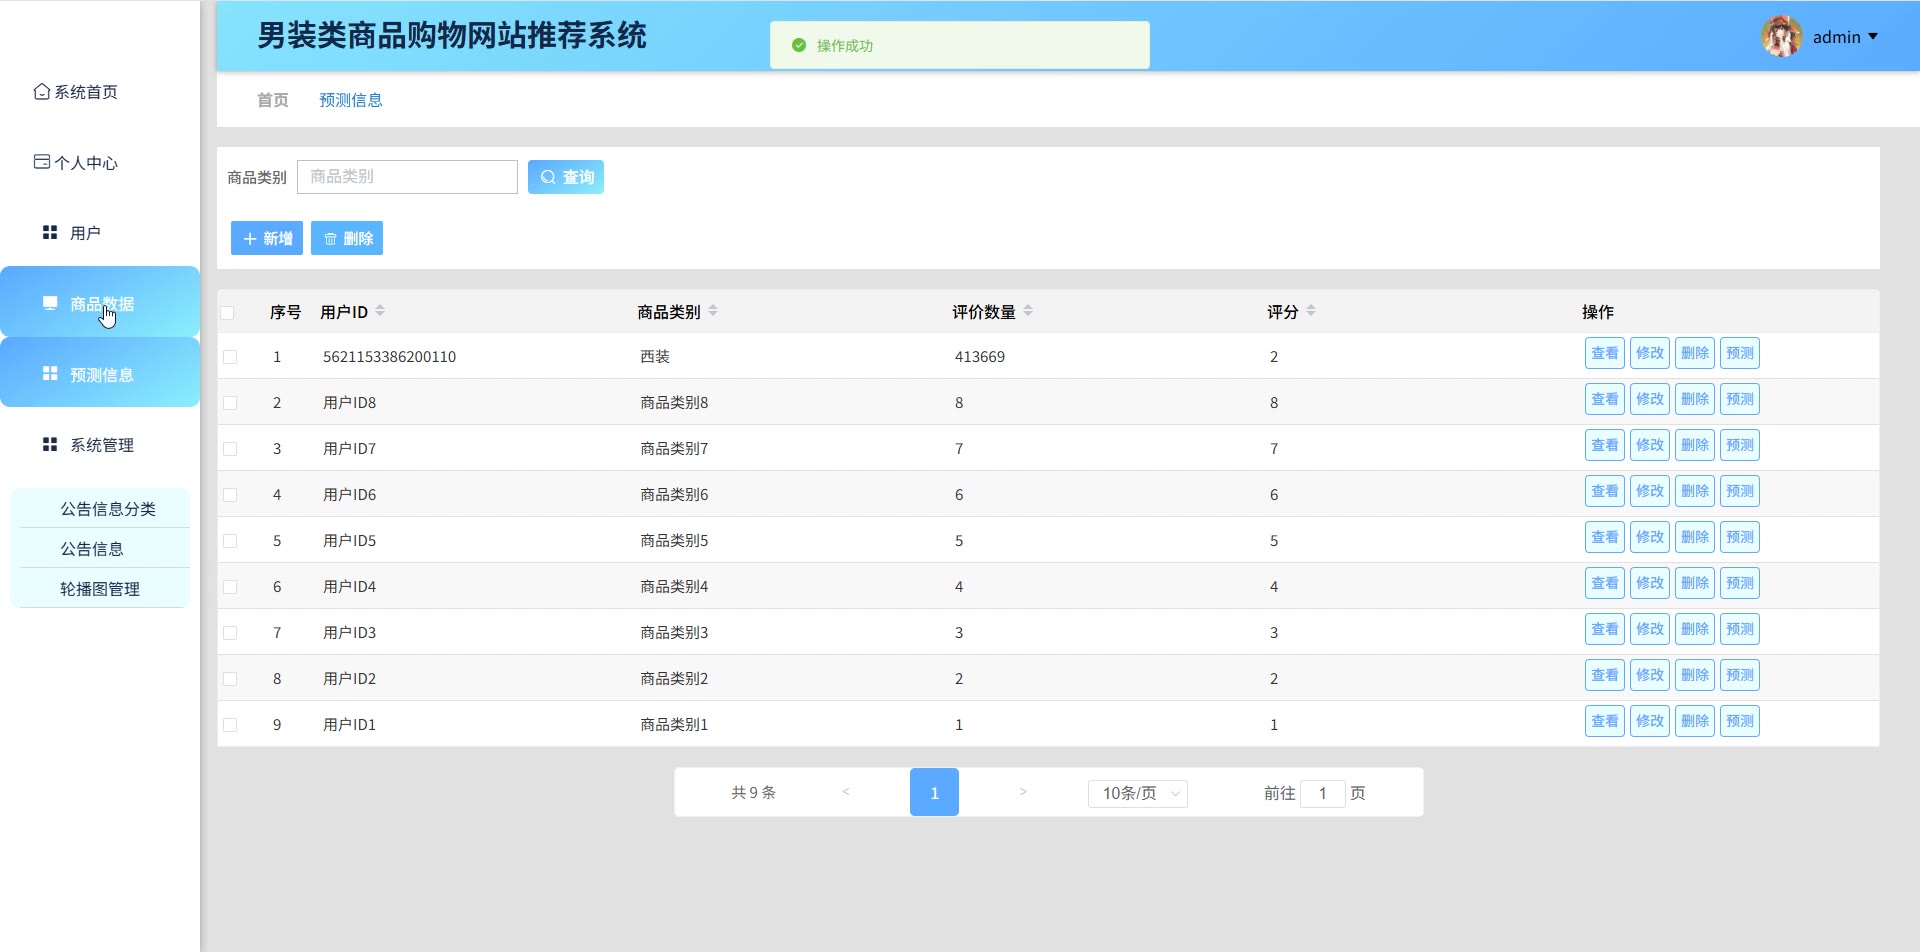Click the grid icon beside 系统管理
The image size is (1920, 952).
50,445
